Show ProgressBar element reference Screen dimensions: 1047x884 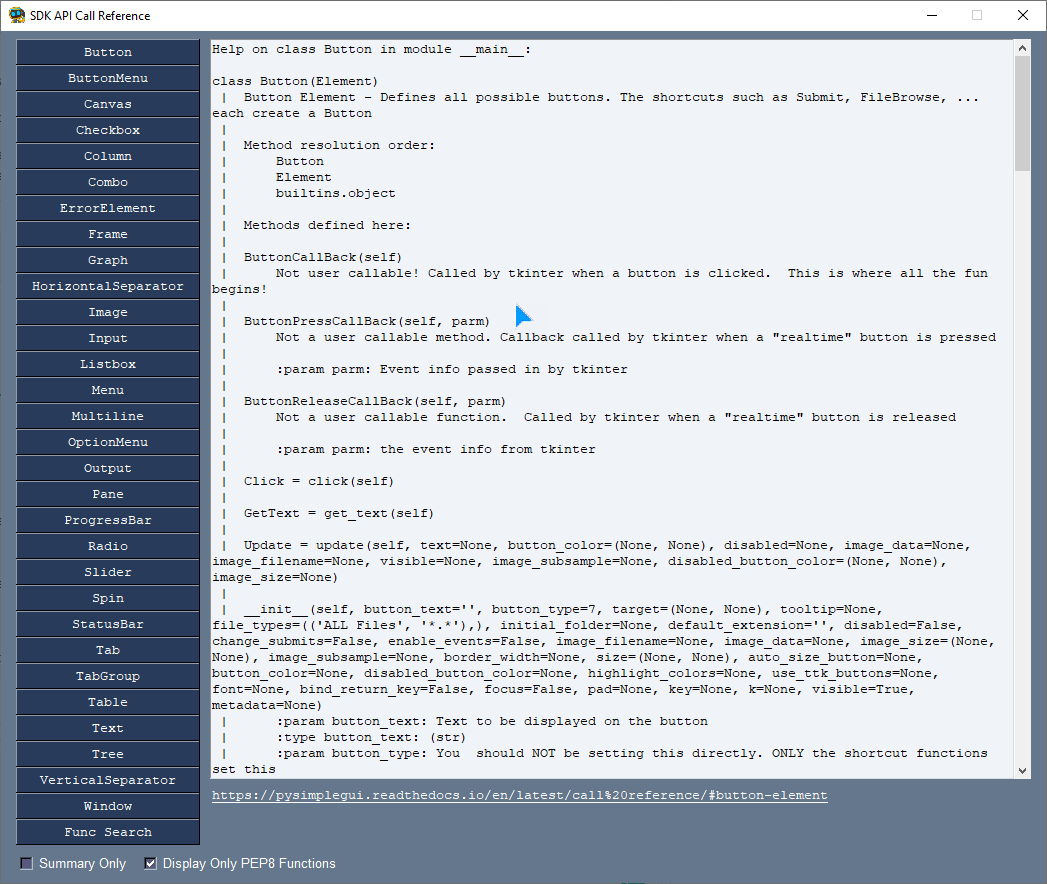(107, 520)
